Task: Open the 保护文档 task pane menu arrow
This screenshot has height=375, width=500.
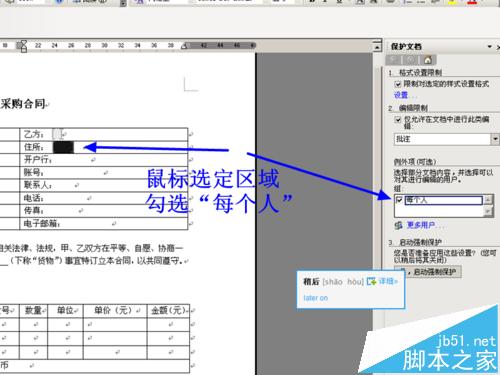Action: point(490,47)
